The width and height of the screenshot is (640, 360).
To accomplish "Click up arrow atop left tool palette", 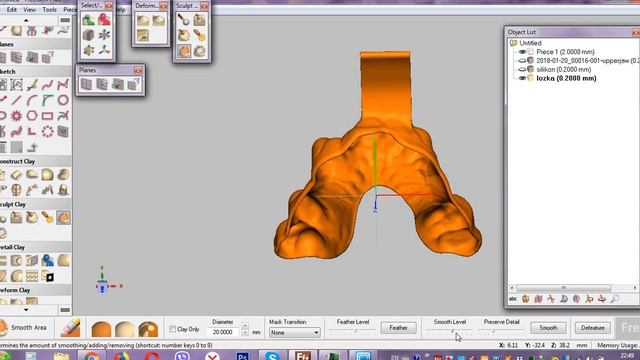I will pos(26,20).
